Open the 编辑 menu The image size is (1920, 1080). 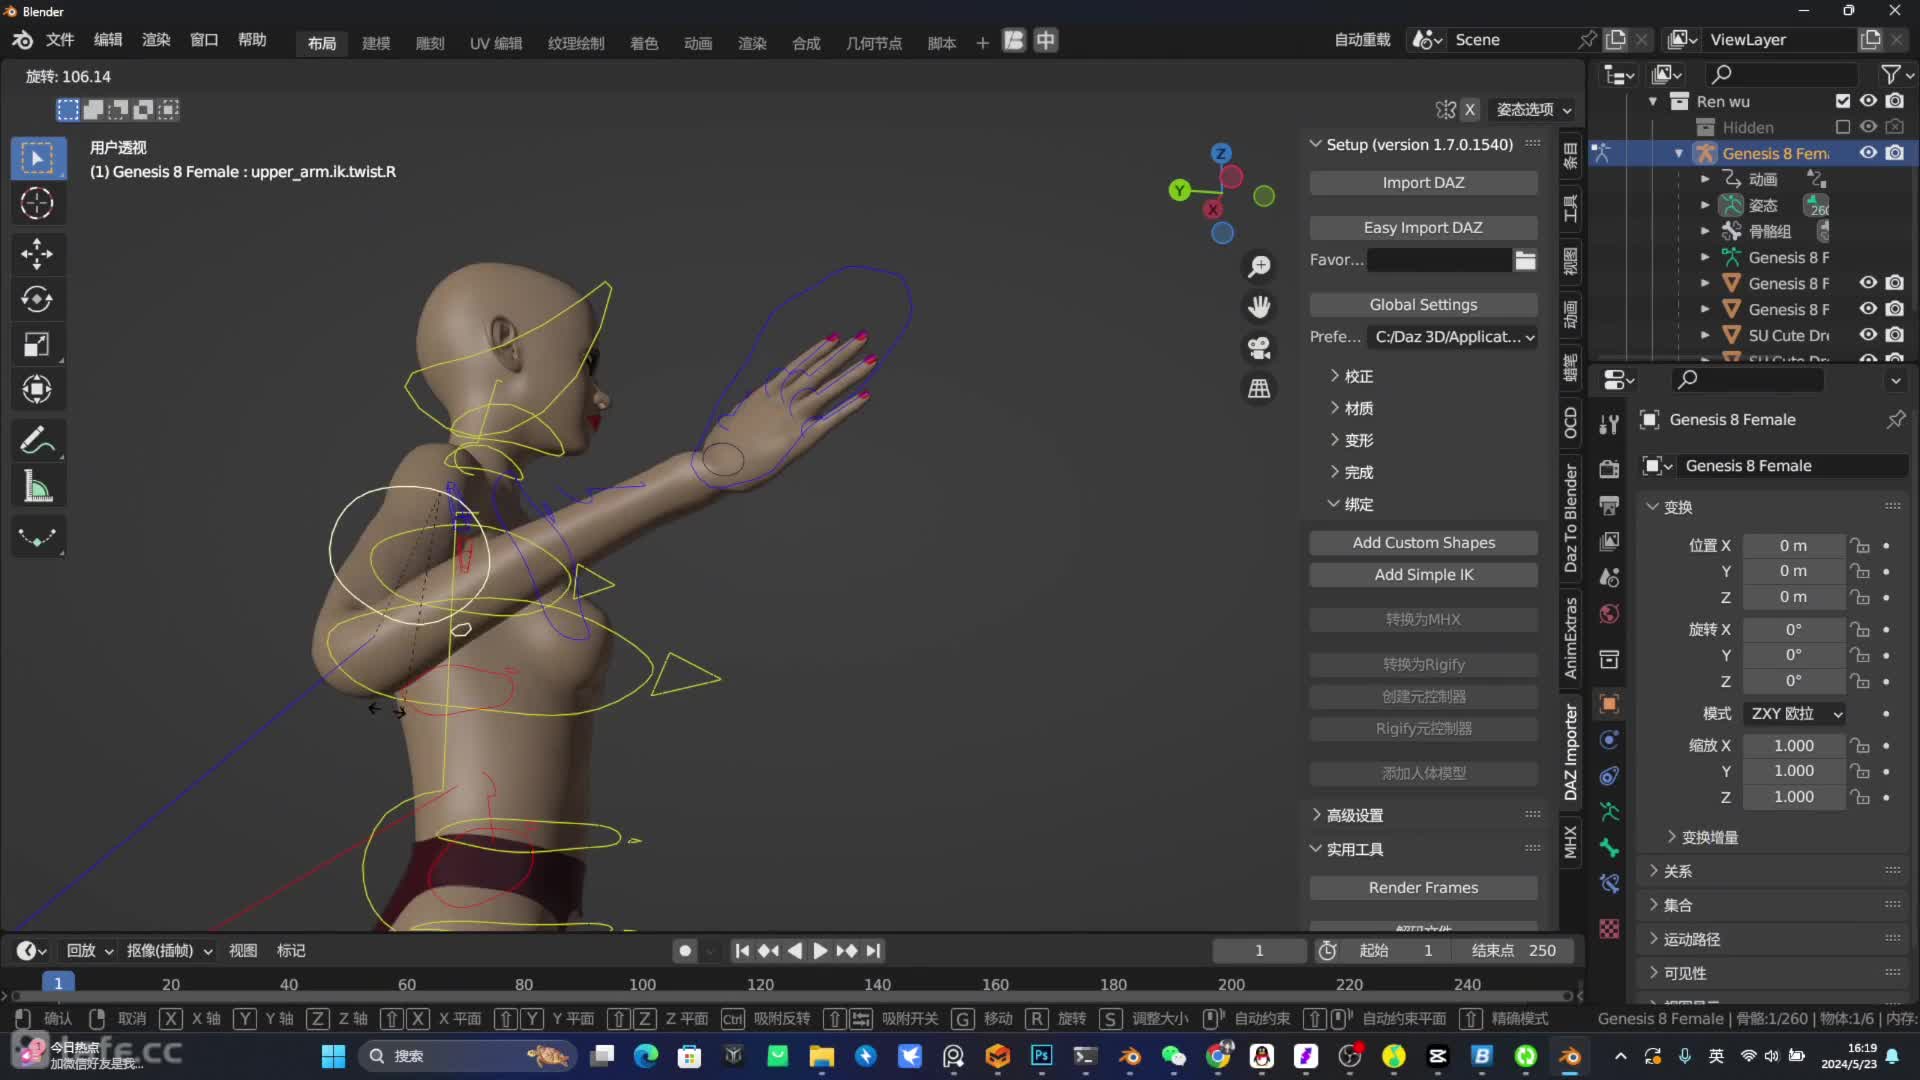[x=108, y=40]
